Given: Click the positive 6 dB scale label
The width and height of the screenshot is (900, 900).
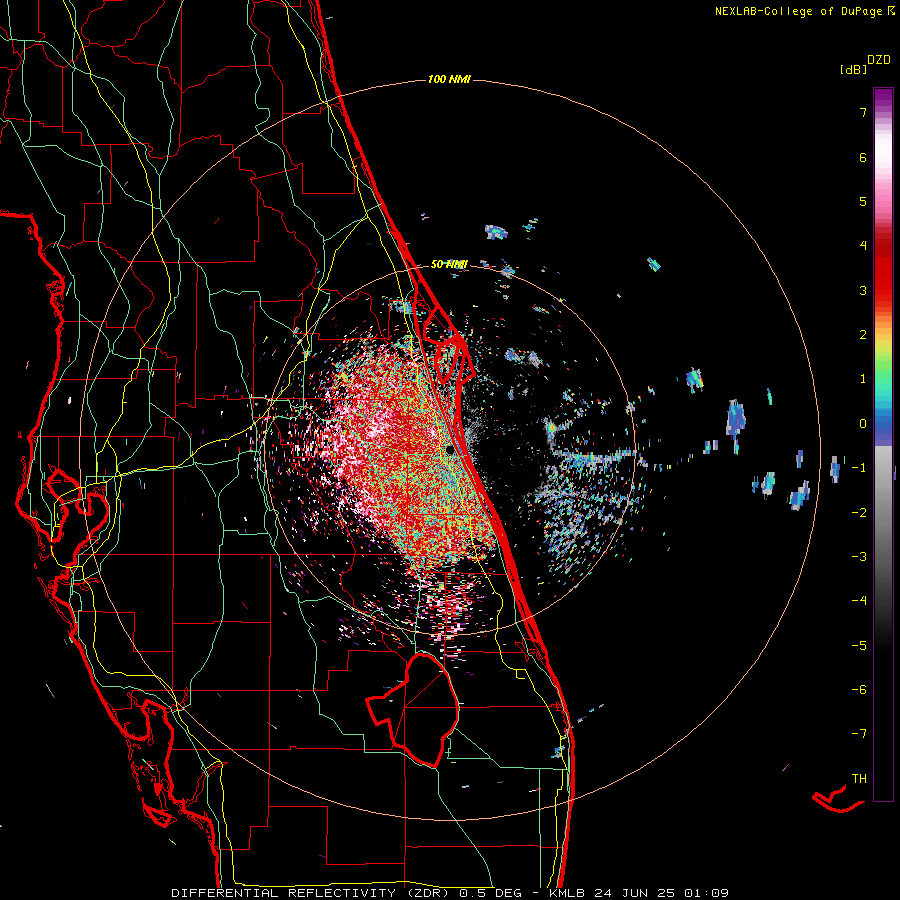Looking at the screenshot, I should [863, 157].
